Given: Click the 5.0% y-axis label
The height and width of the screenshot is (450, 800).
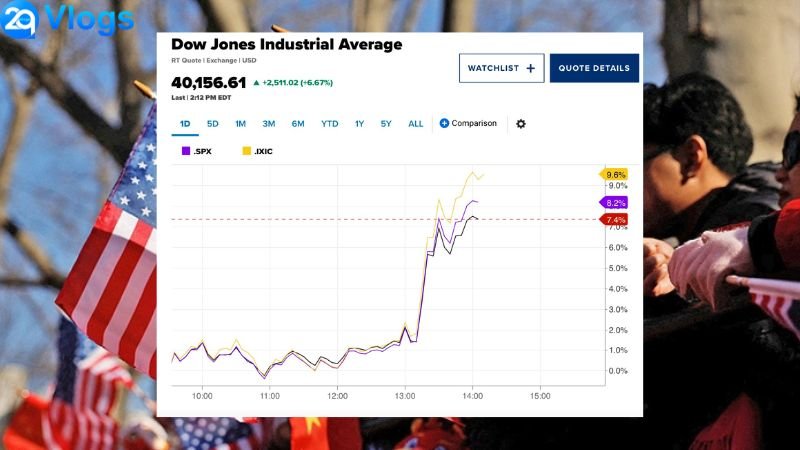Looking at the screenshot, I should tap(617, 268).
